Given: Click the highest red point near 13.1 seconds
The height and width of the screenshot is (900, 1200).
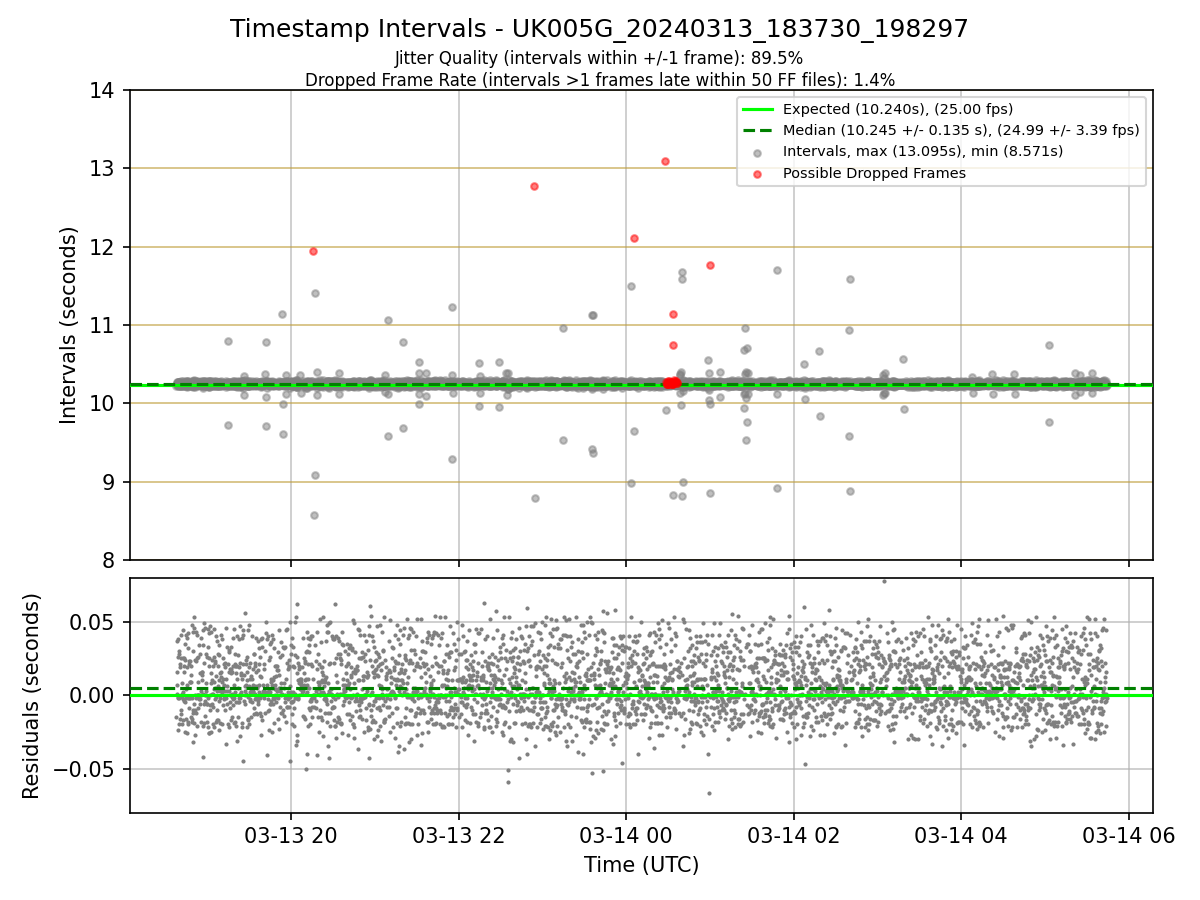Looking at the screenshot, I should [665, 161].
